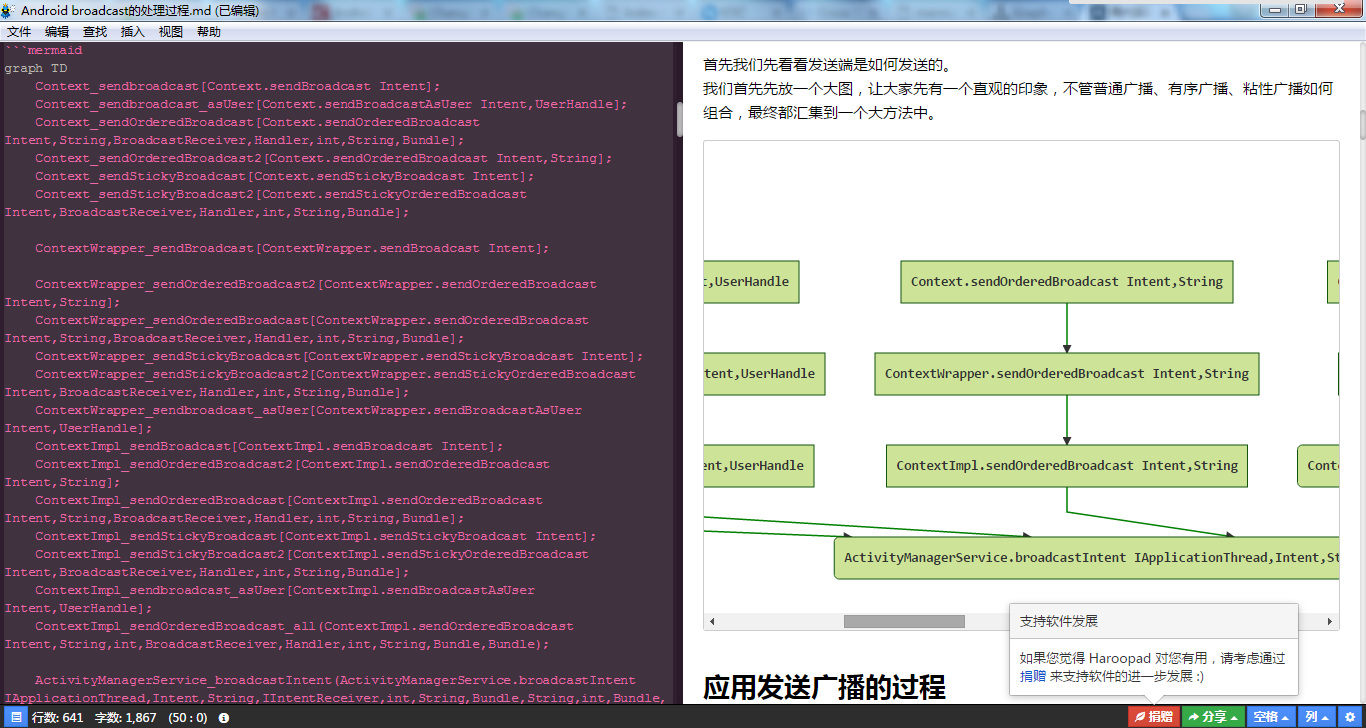Click the 应用发送广播的过程 heading

(824, 688)
